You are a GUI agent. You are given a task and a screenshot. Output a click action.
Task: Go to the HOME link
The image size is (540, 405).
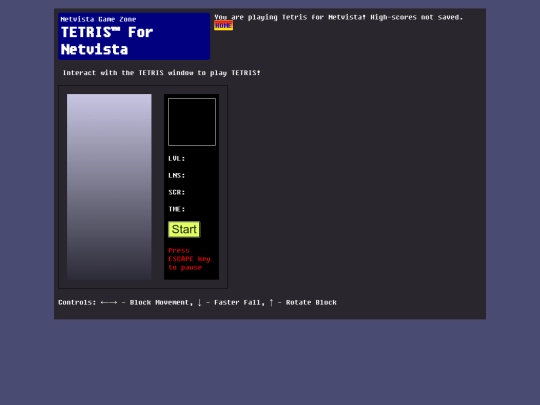pyautogui.click(x=223, y=25)
